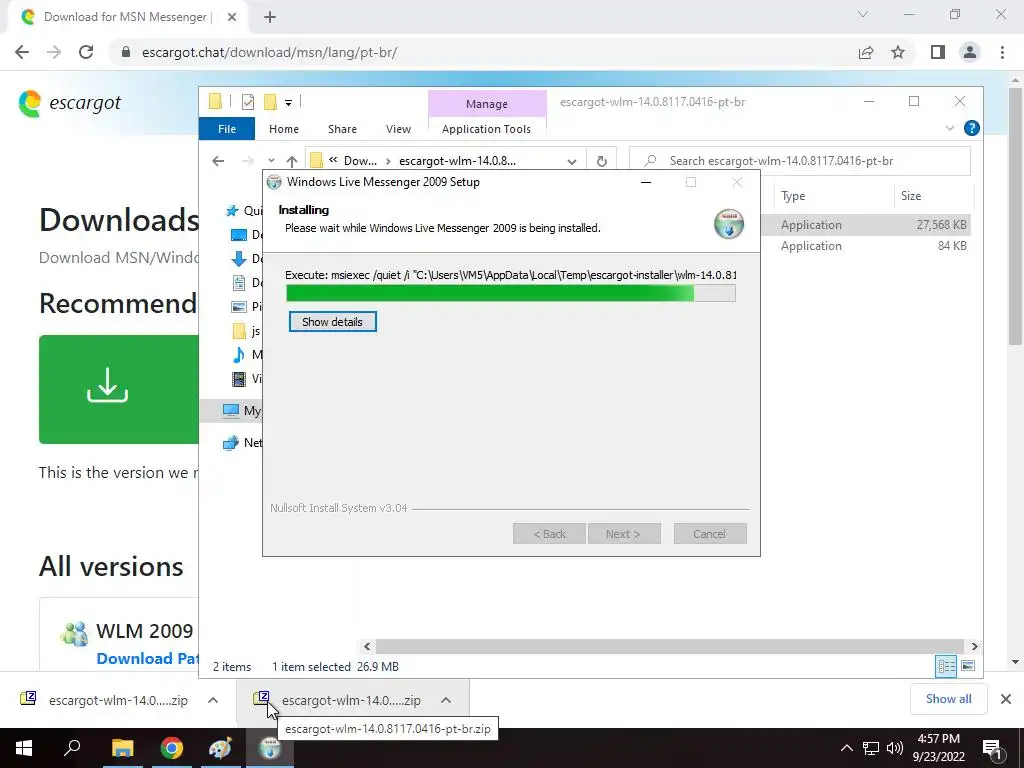Open WLM 2009 Download Patched link
This screenshot has width=1024, height=768.
point(148,659)
